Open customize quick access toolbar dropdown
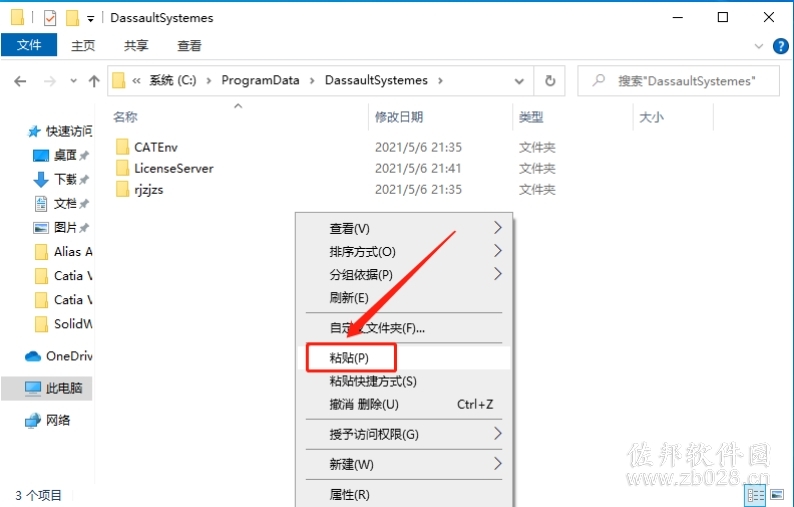Viewport: 794px width, 507px height. point(90,19)
